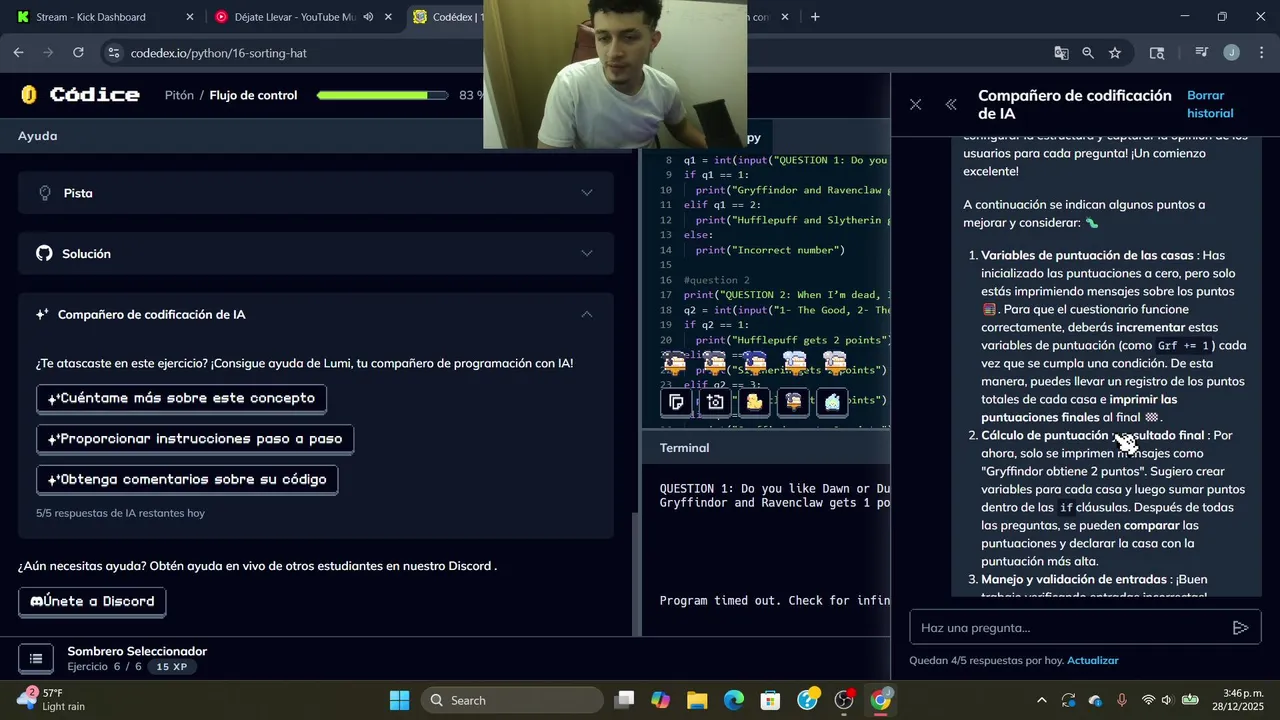Viewport: 1280px width, 720px height.
Task: Click the Borrar historial link
Action: click(1210, 104)
